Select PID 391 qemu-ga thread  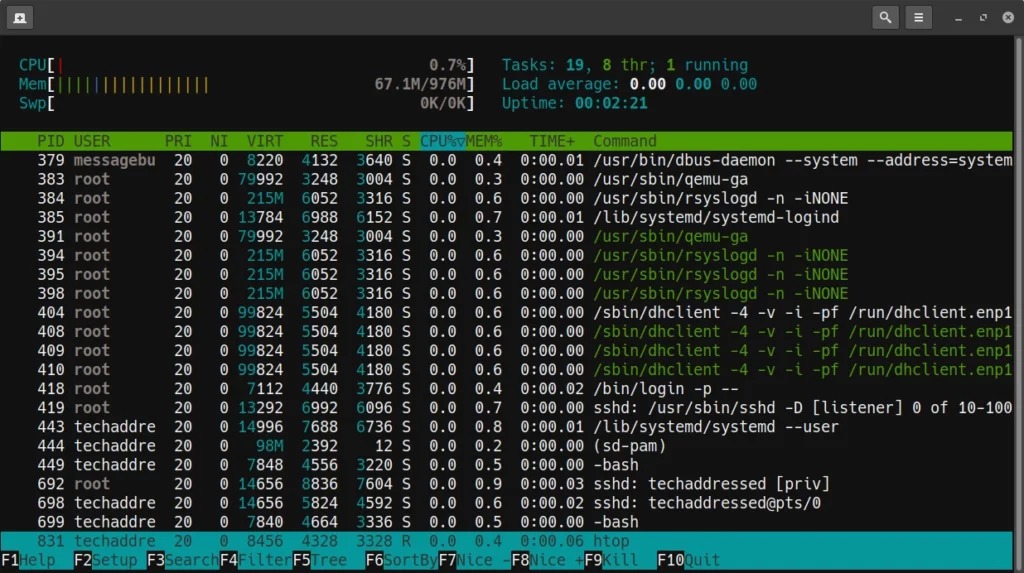point(507,237)
